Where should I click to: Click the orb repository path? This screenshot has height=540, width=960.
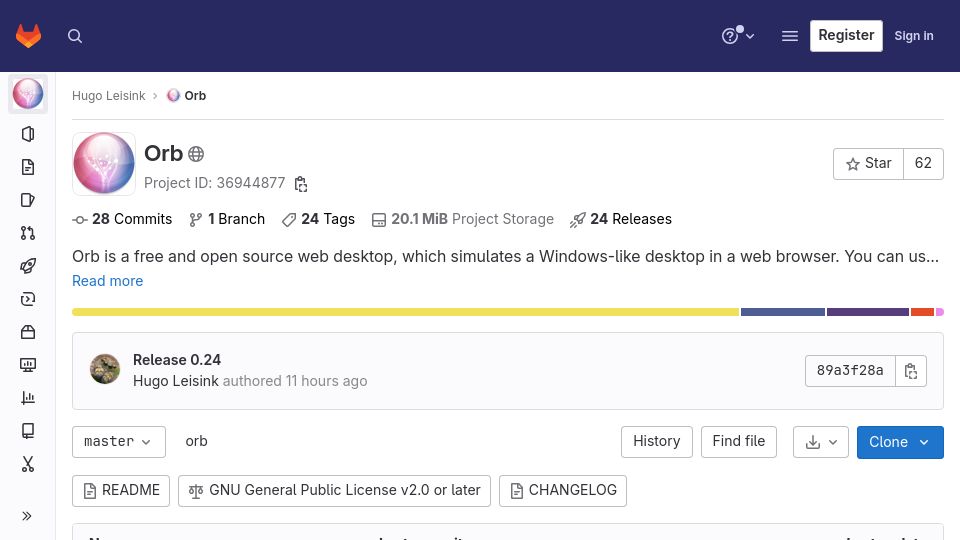point(197,441)
